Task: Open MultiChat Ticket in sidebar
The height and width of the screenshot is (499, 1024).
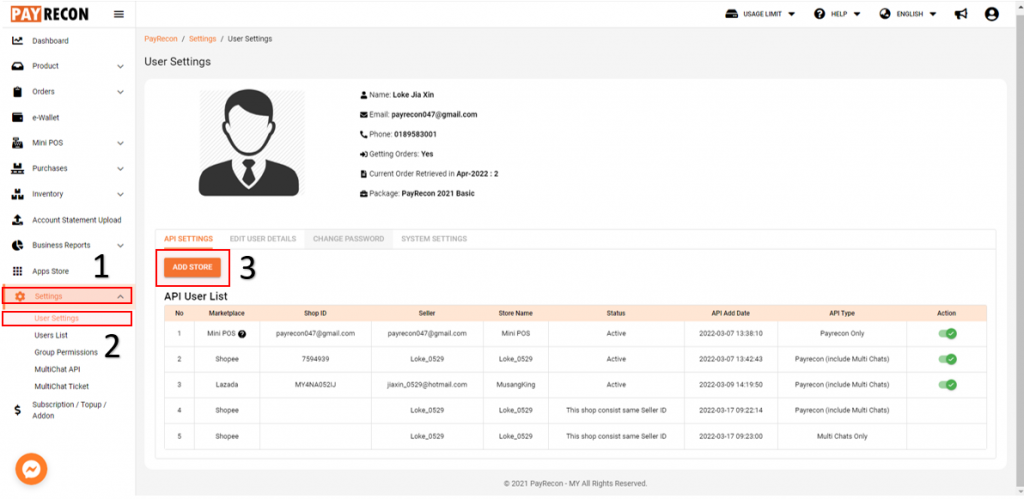Action: tap(61, 386)
